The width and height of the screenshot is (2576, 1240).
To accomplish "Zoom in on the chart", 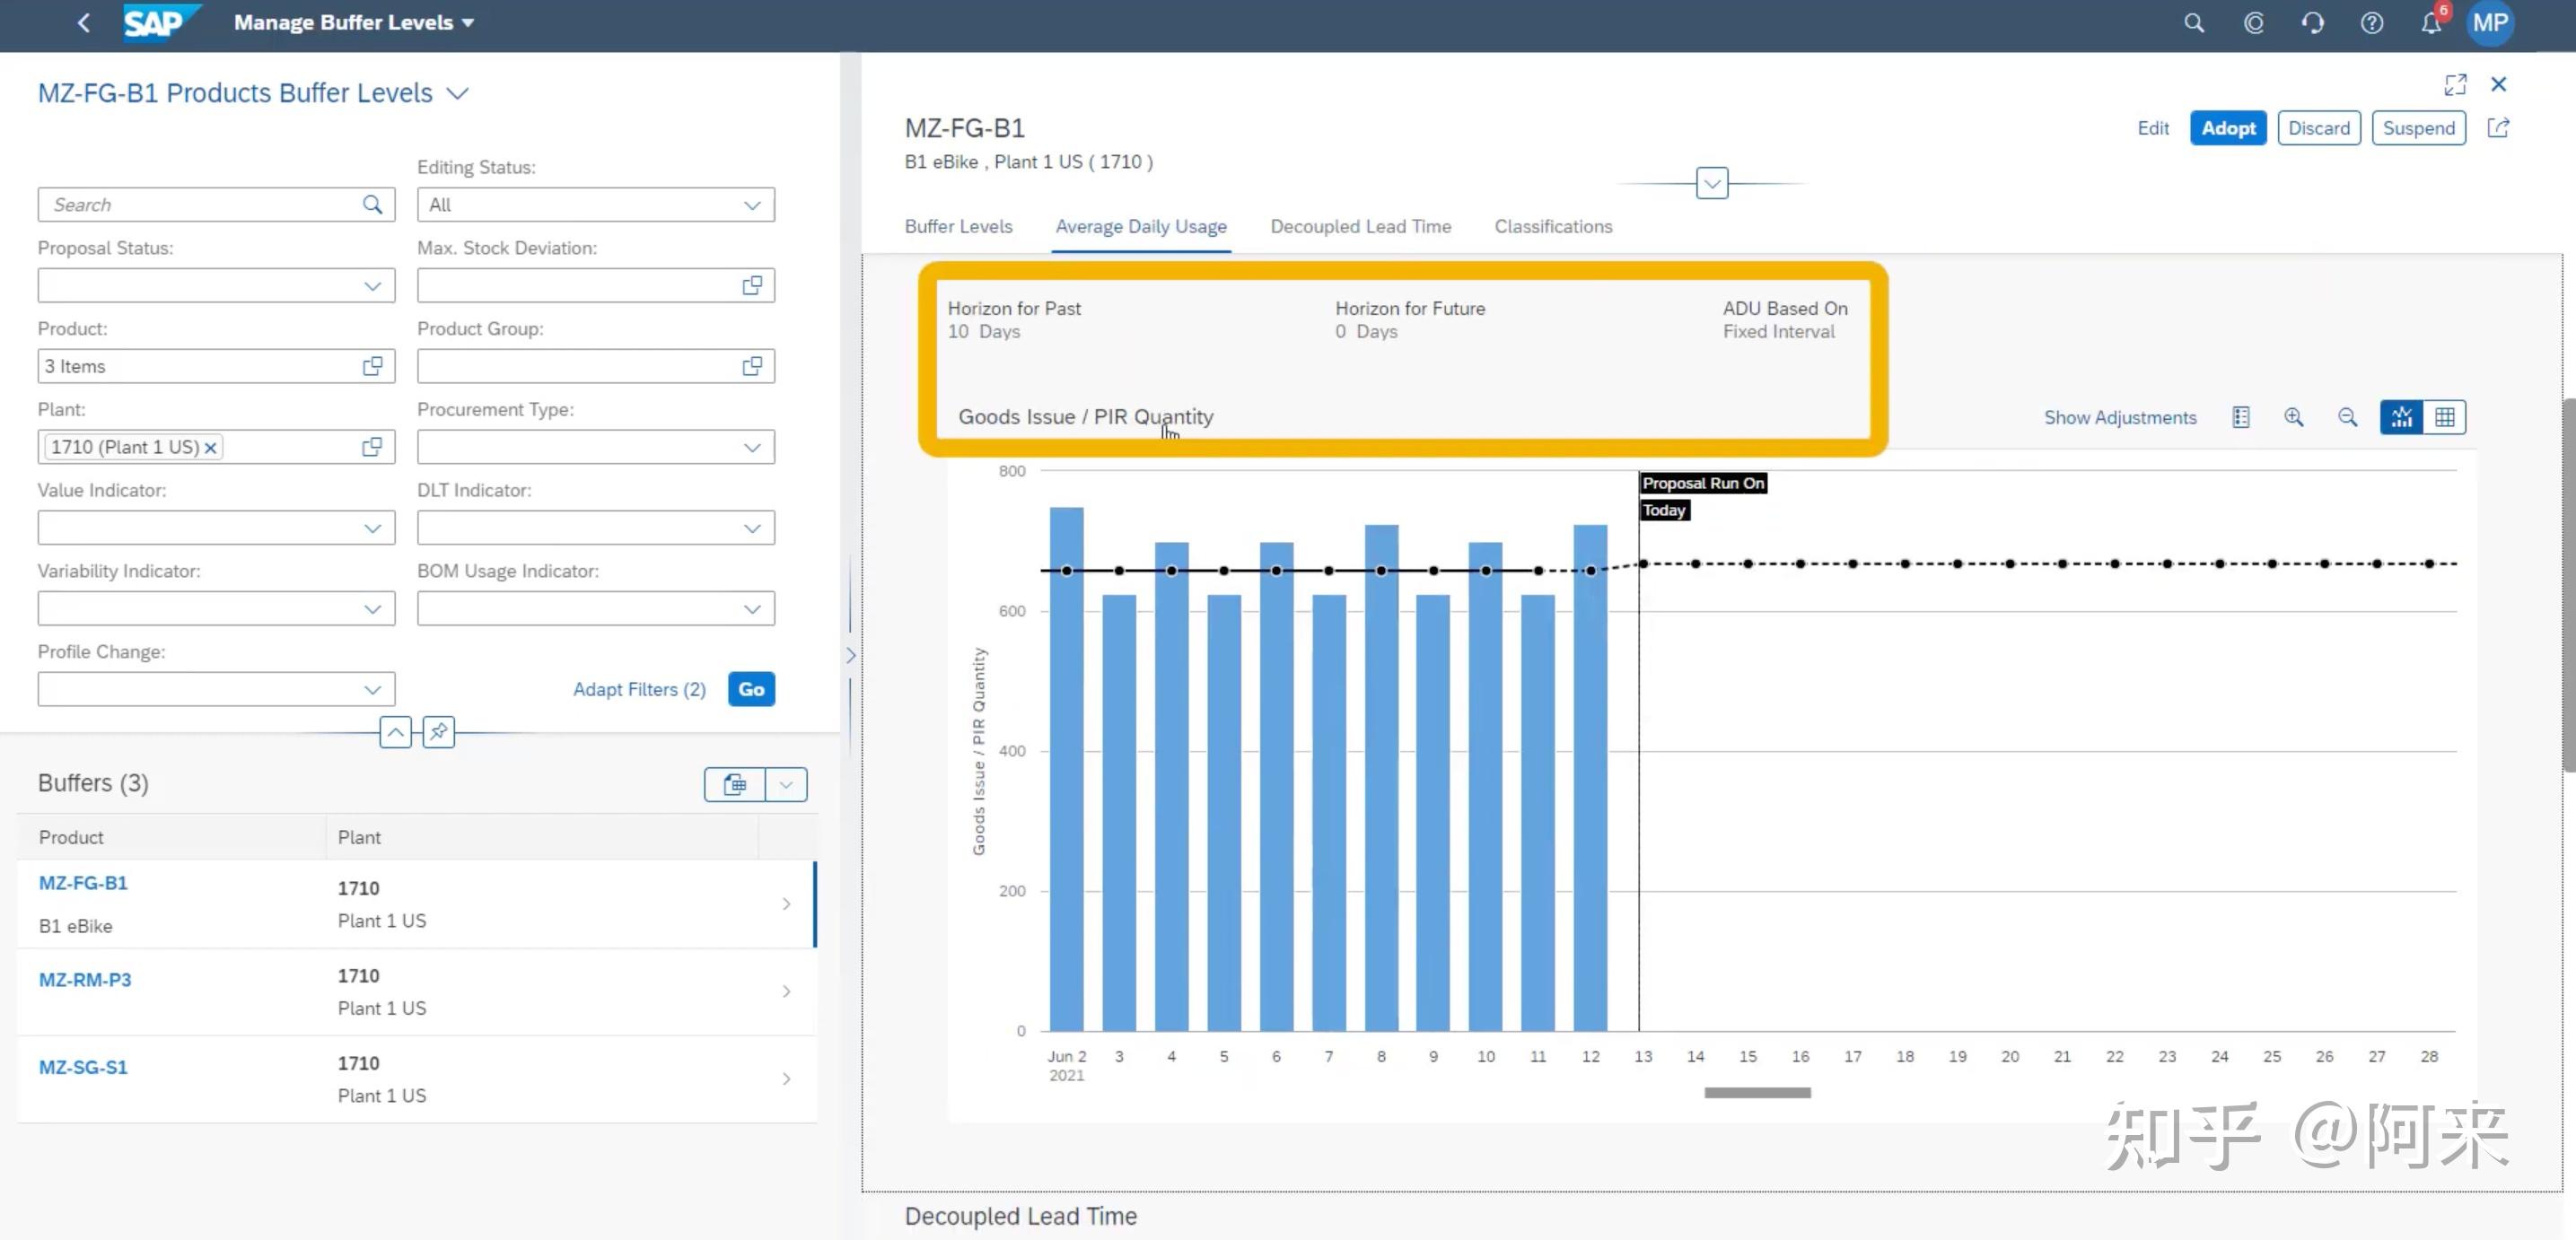I will point(2293,417).
